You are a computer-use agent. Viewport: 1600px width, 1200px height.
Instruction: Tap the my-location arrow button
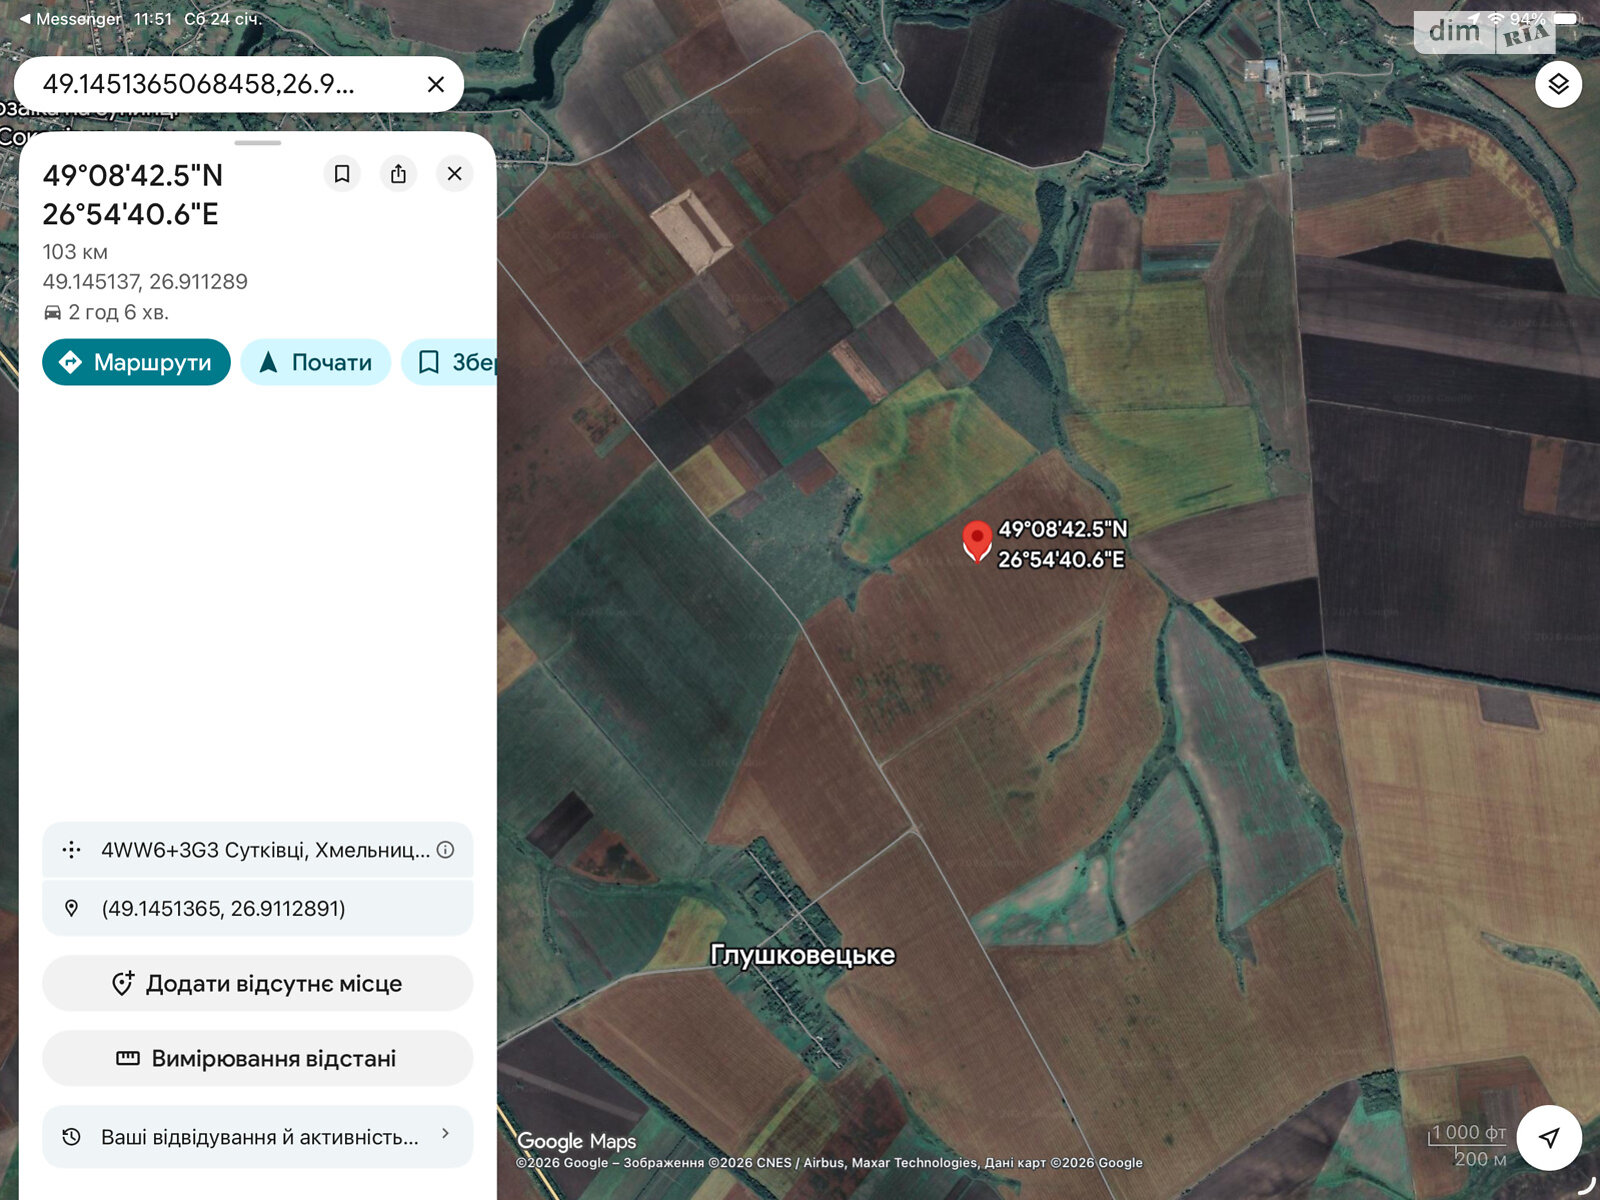(1548, 1137)
